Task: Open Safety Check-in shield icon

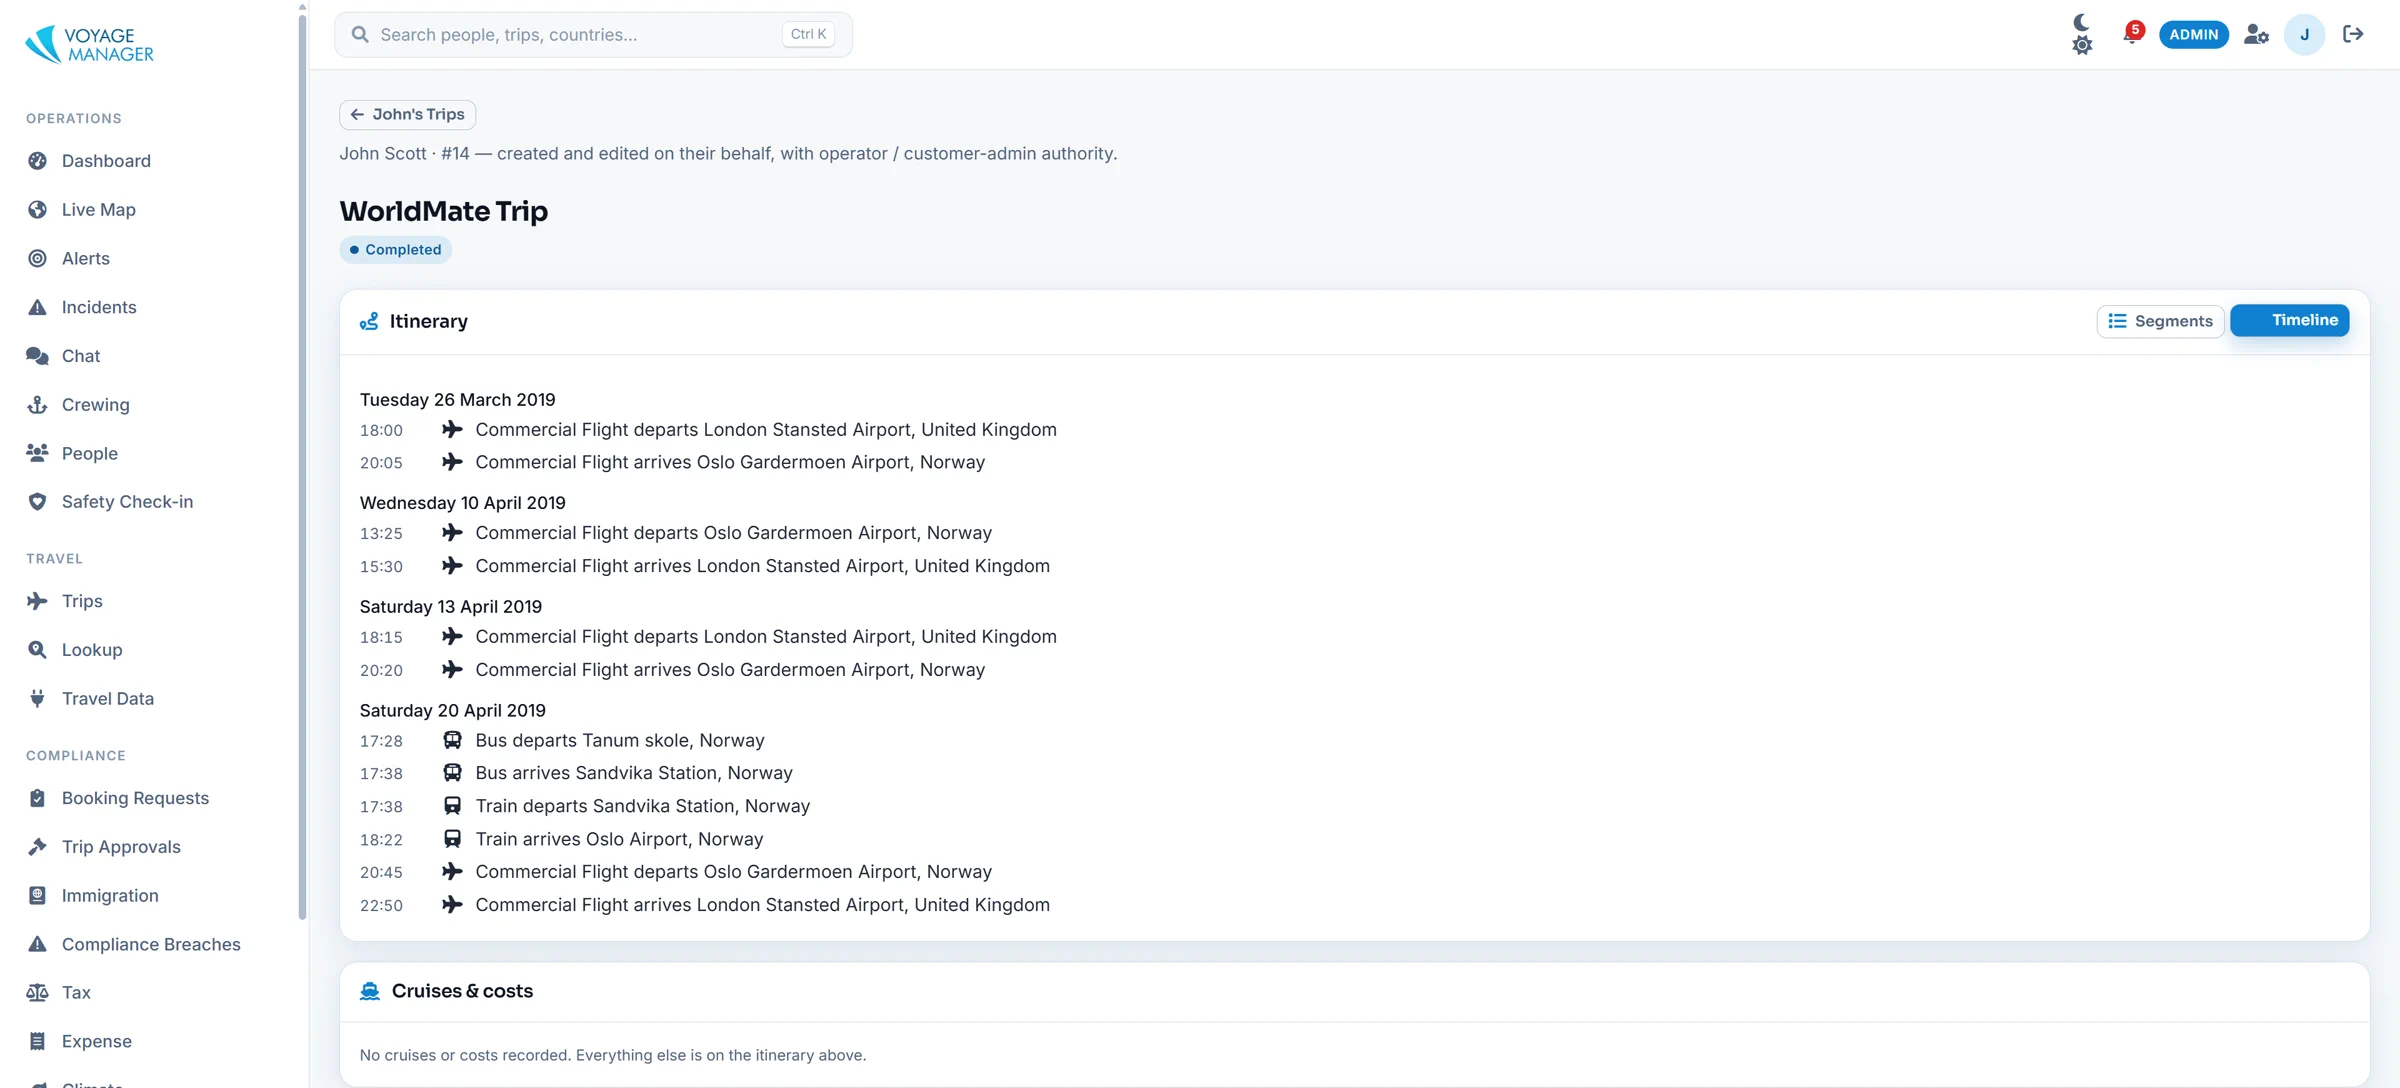Action: pyautogui.click(x=37, y=502)
